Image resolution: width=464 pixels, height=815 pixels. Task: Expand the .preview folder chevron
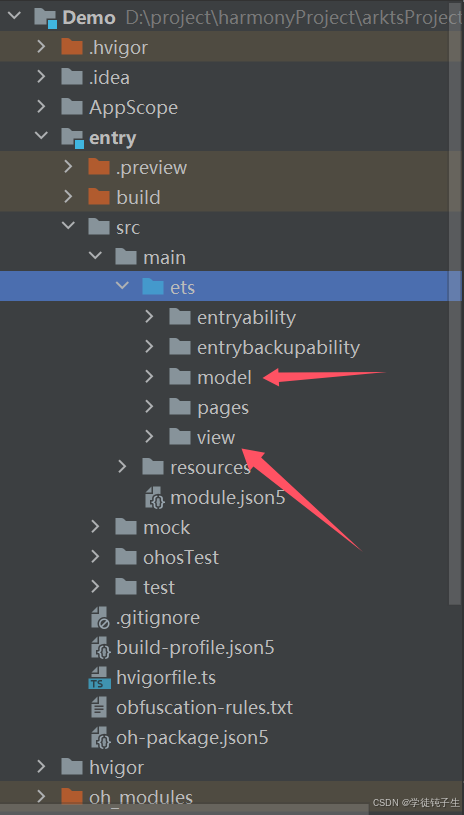click(68, 167)
